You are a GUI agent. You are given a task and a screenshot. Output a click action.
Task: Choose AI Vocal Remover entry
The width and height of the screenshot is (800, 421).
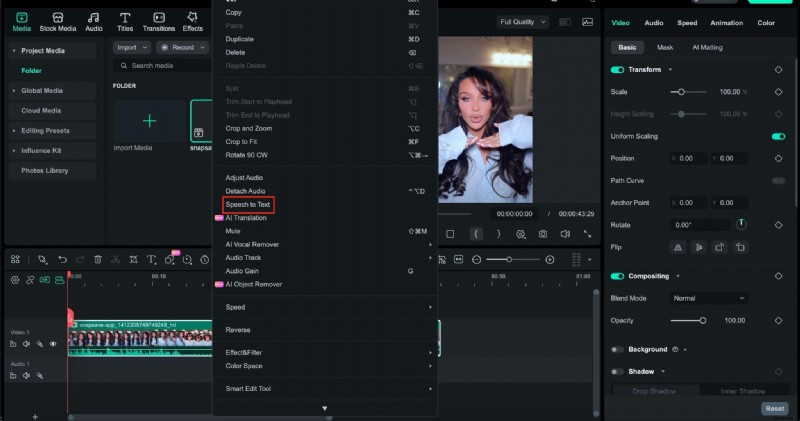coord(252,244)
